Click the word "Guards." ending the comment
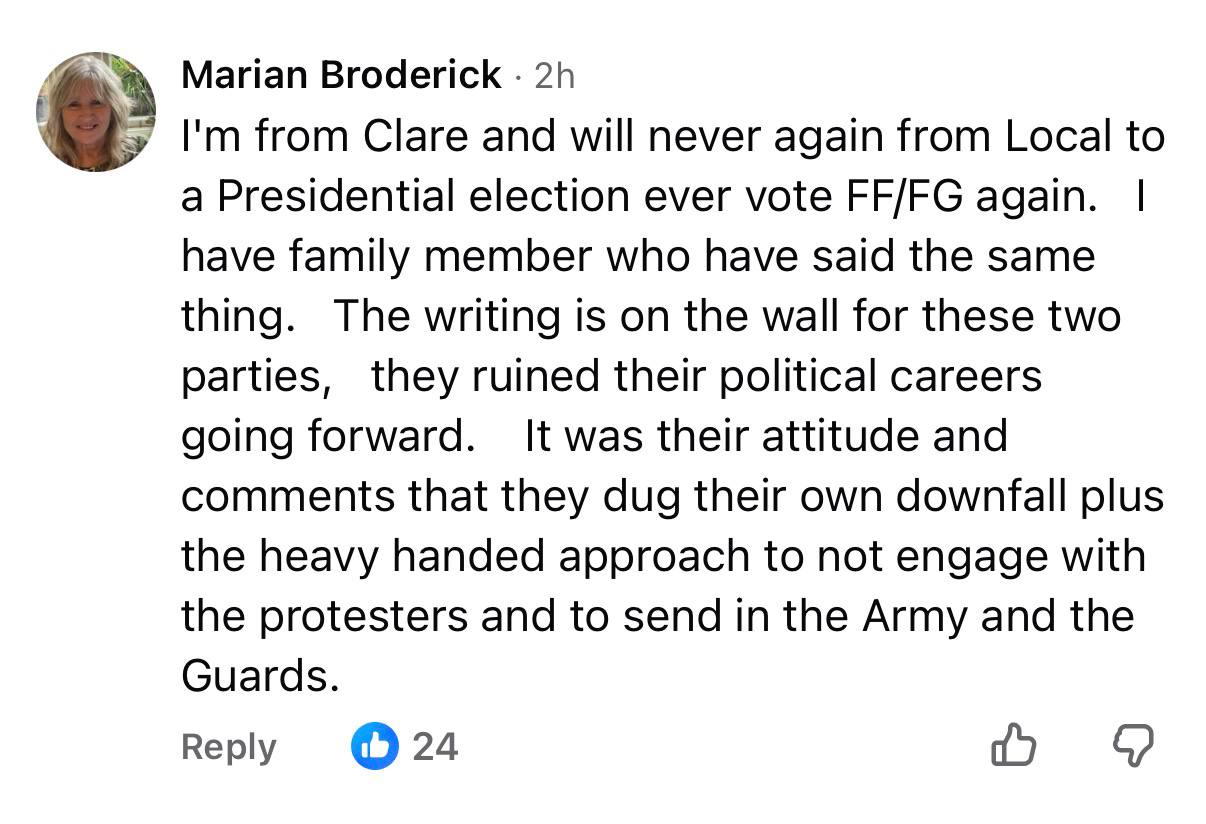This screenshot has height=824, width=1206. click(255, 677)
